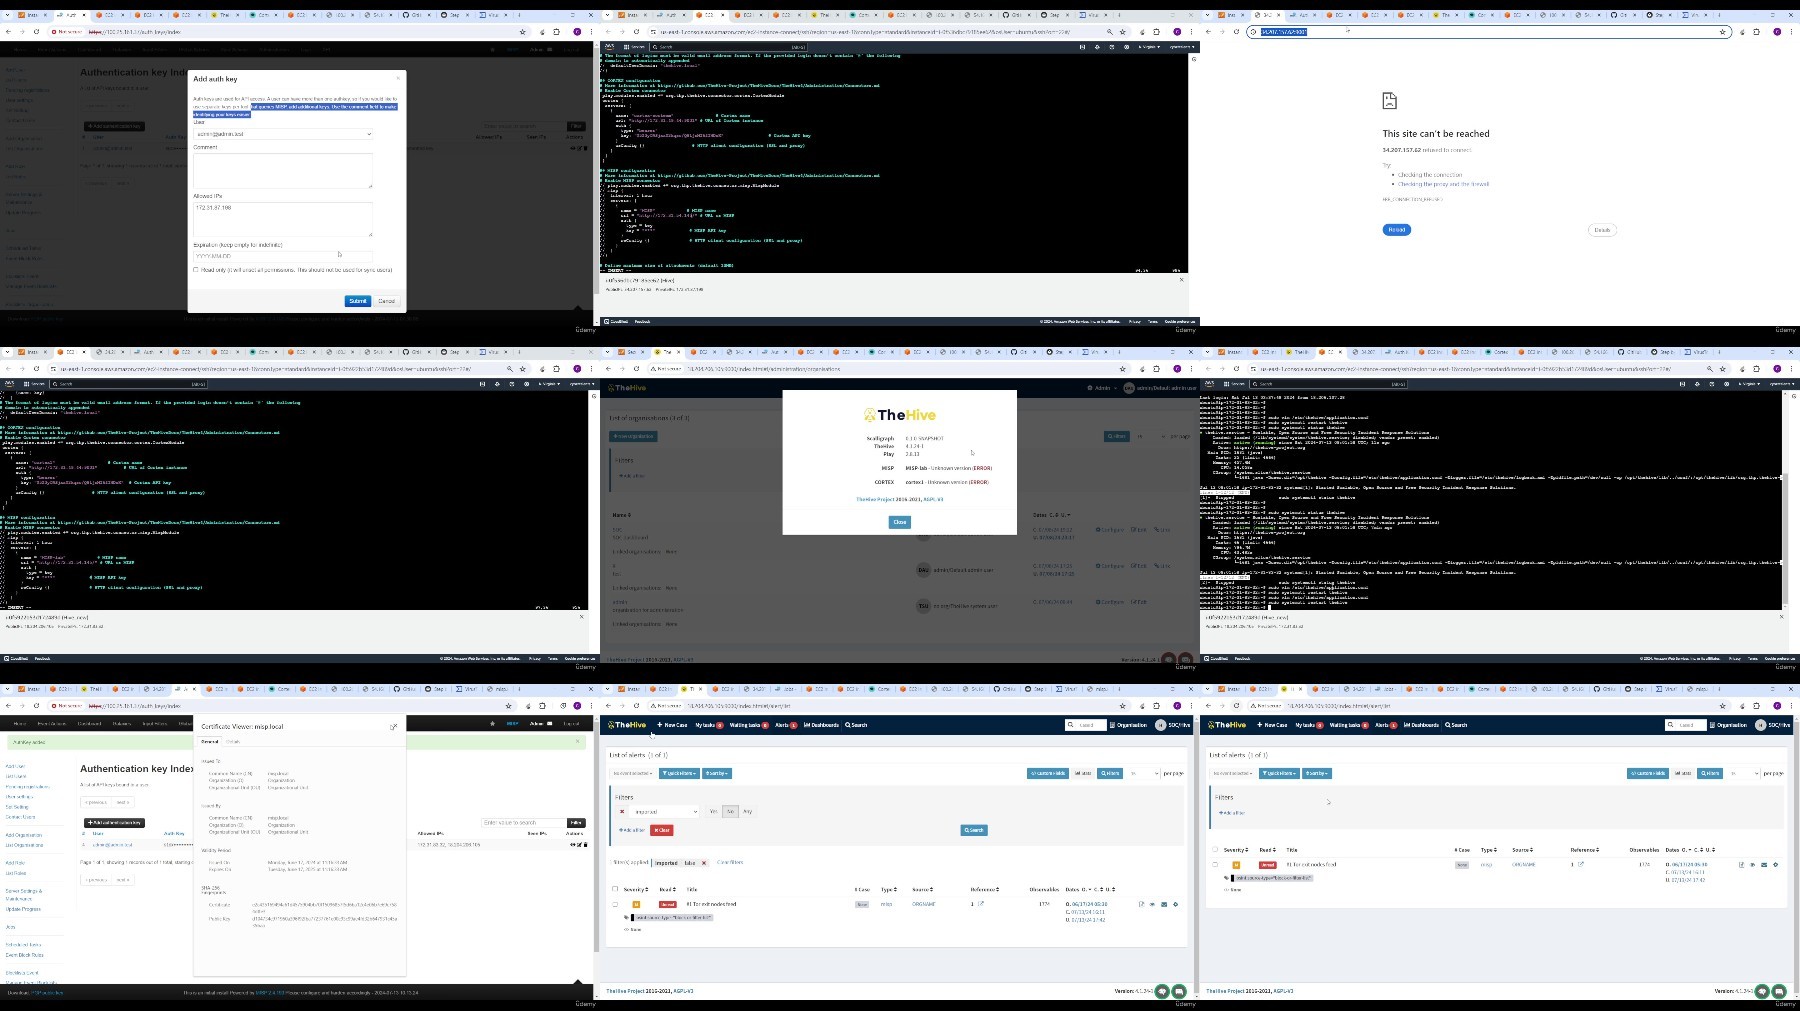
Task: Click Alerts menu in unfiltered alerts window
Action: 1386,725
